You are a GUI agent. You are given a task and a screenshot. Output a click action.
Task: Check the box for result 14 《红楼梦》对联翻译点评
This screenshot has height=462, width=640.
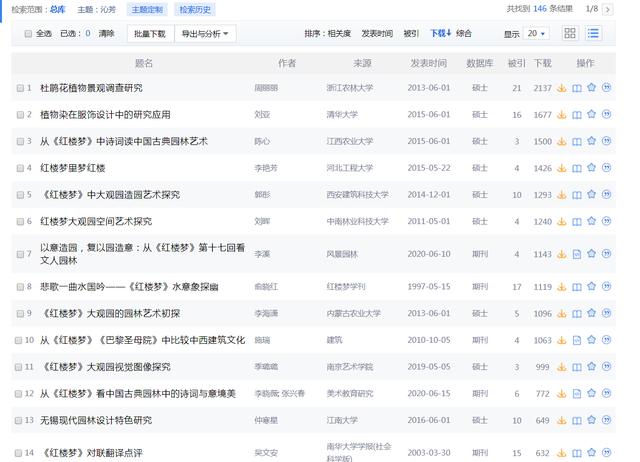click(x=18, y=453)
